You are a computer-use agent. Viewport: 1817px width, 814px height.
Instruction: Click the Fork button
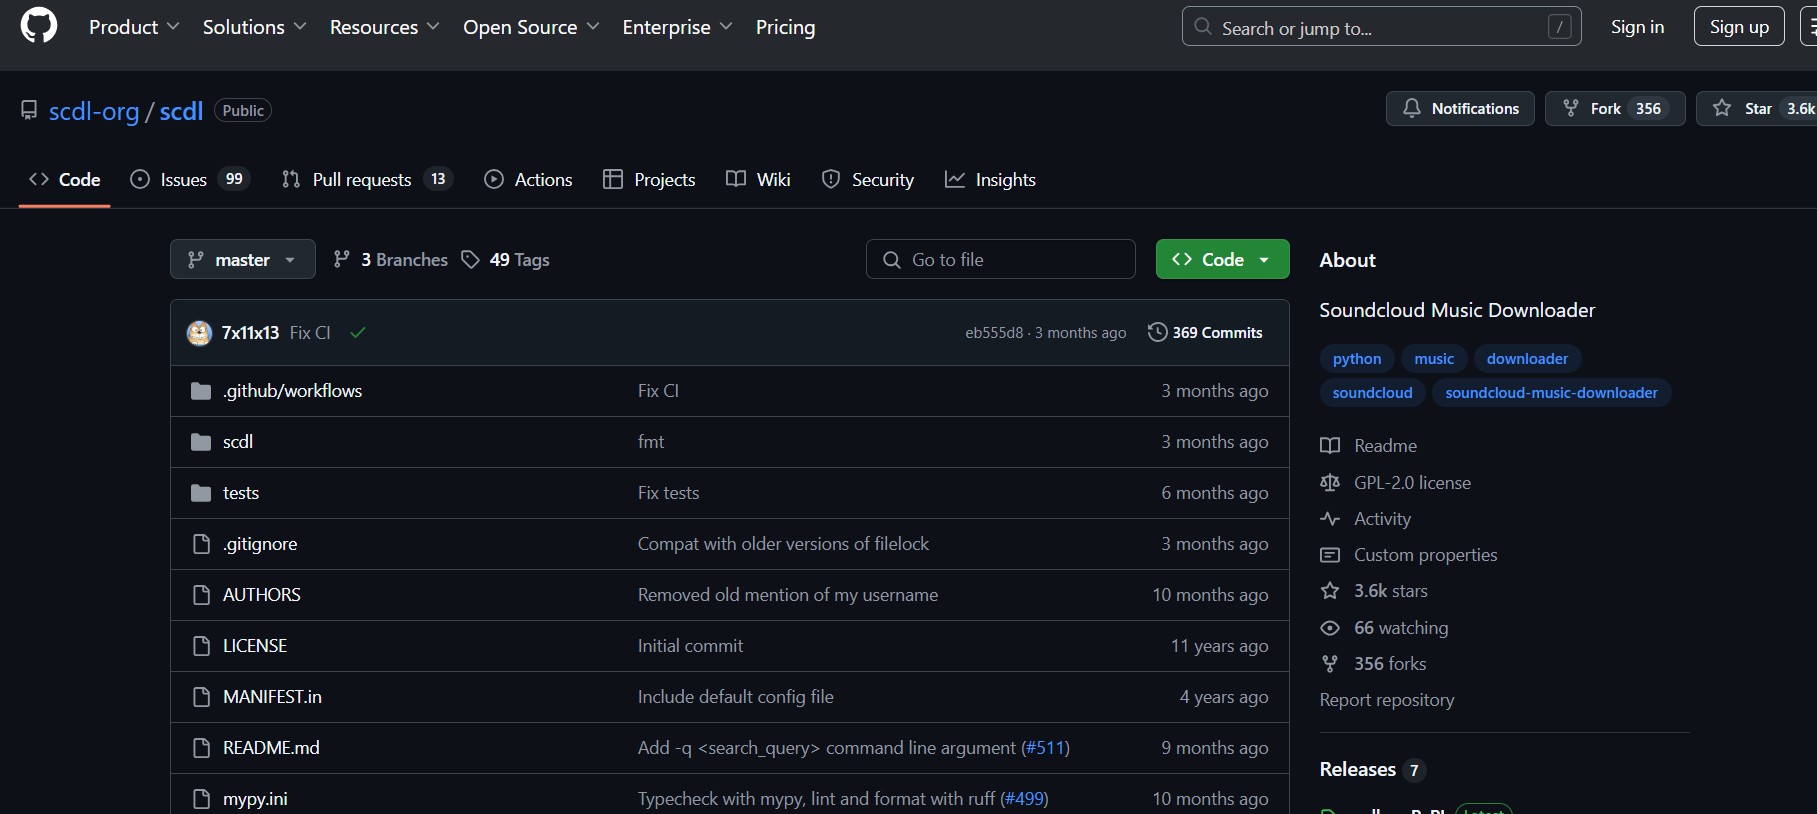(1615, 109)
